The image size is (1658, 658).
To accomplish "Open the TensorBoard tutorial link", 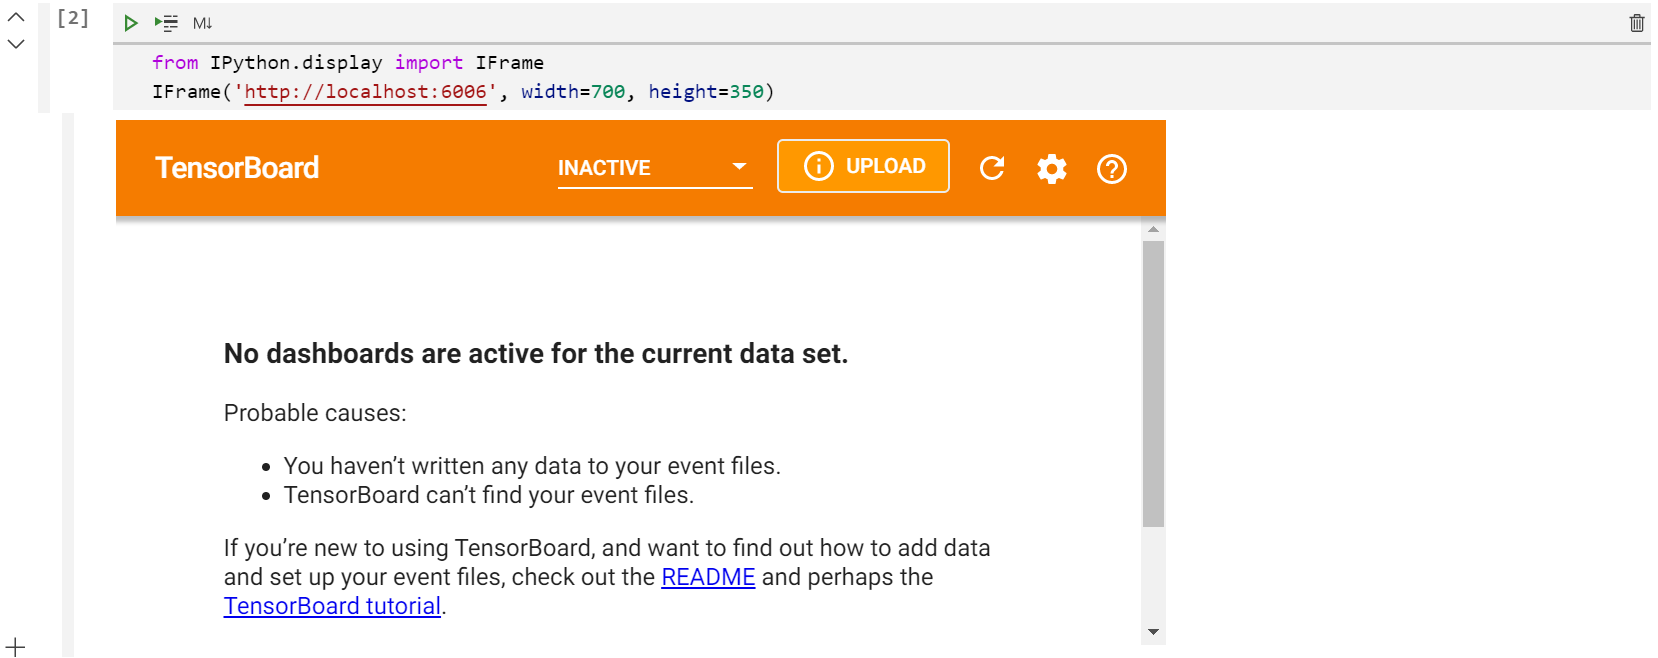I will click(x=332, y=606).
